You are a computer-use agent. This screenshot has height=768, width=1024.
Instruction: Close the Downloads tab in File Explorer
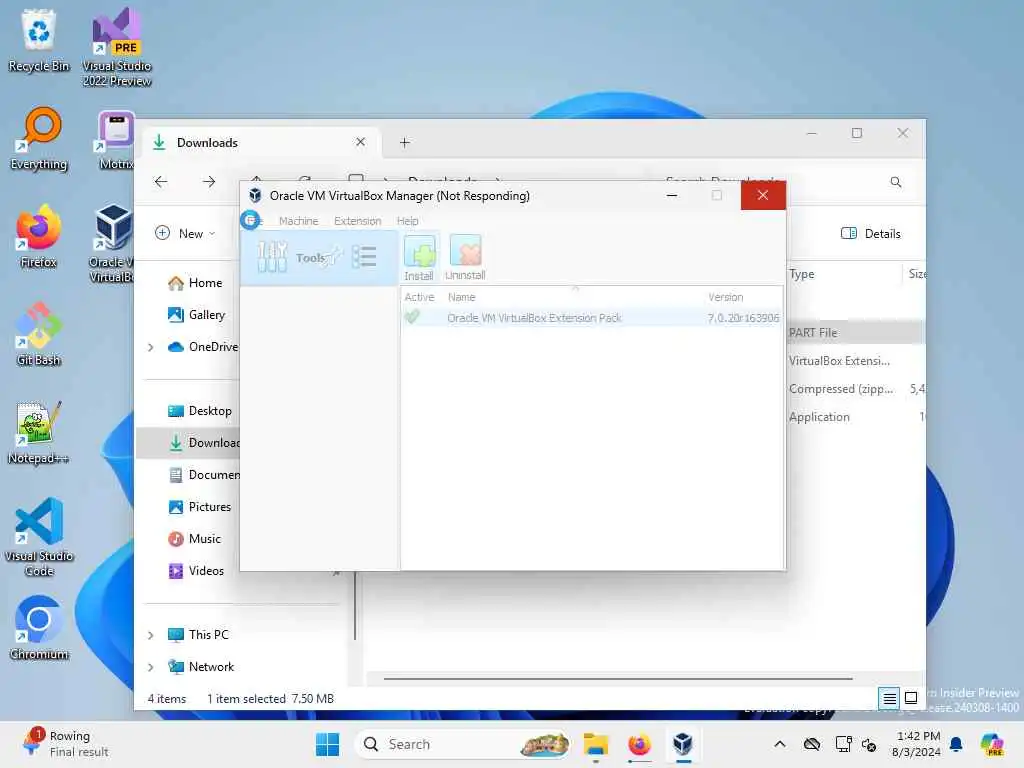point(360,142)
